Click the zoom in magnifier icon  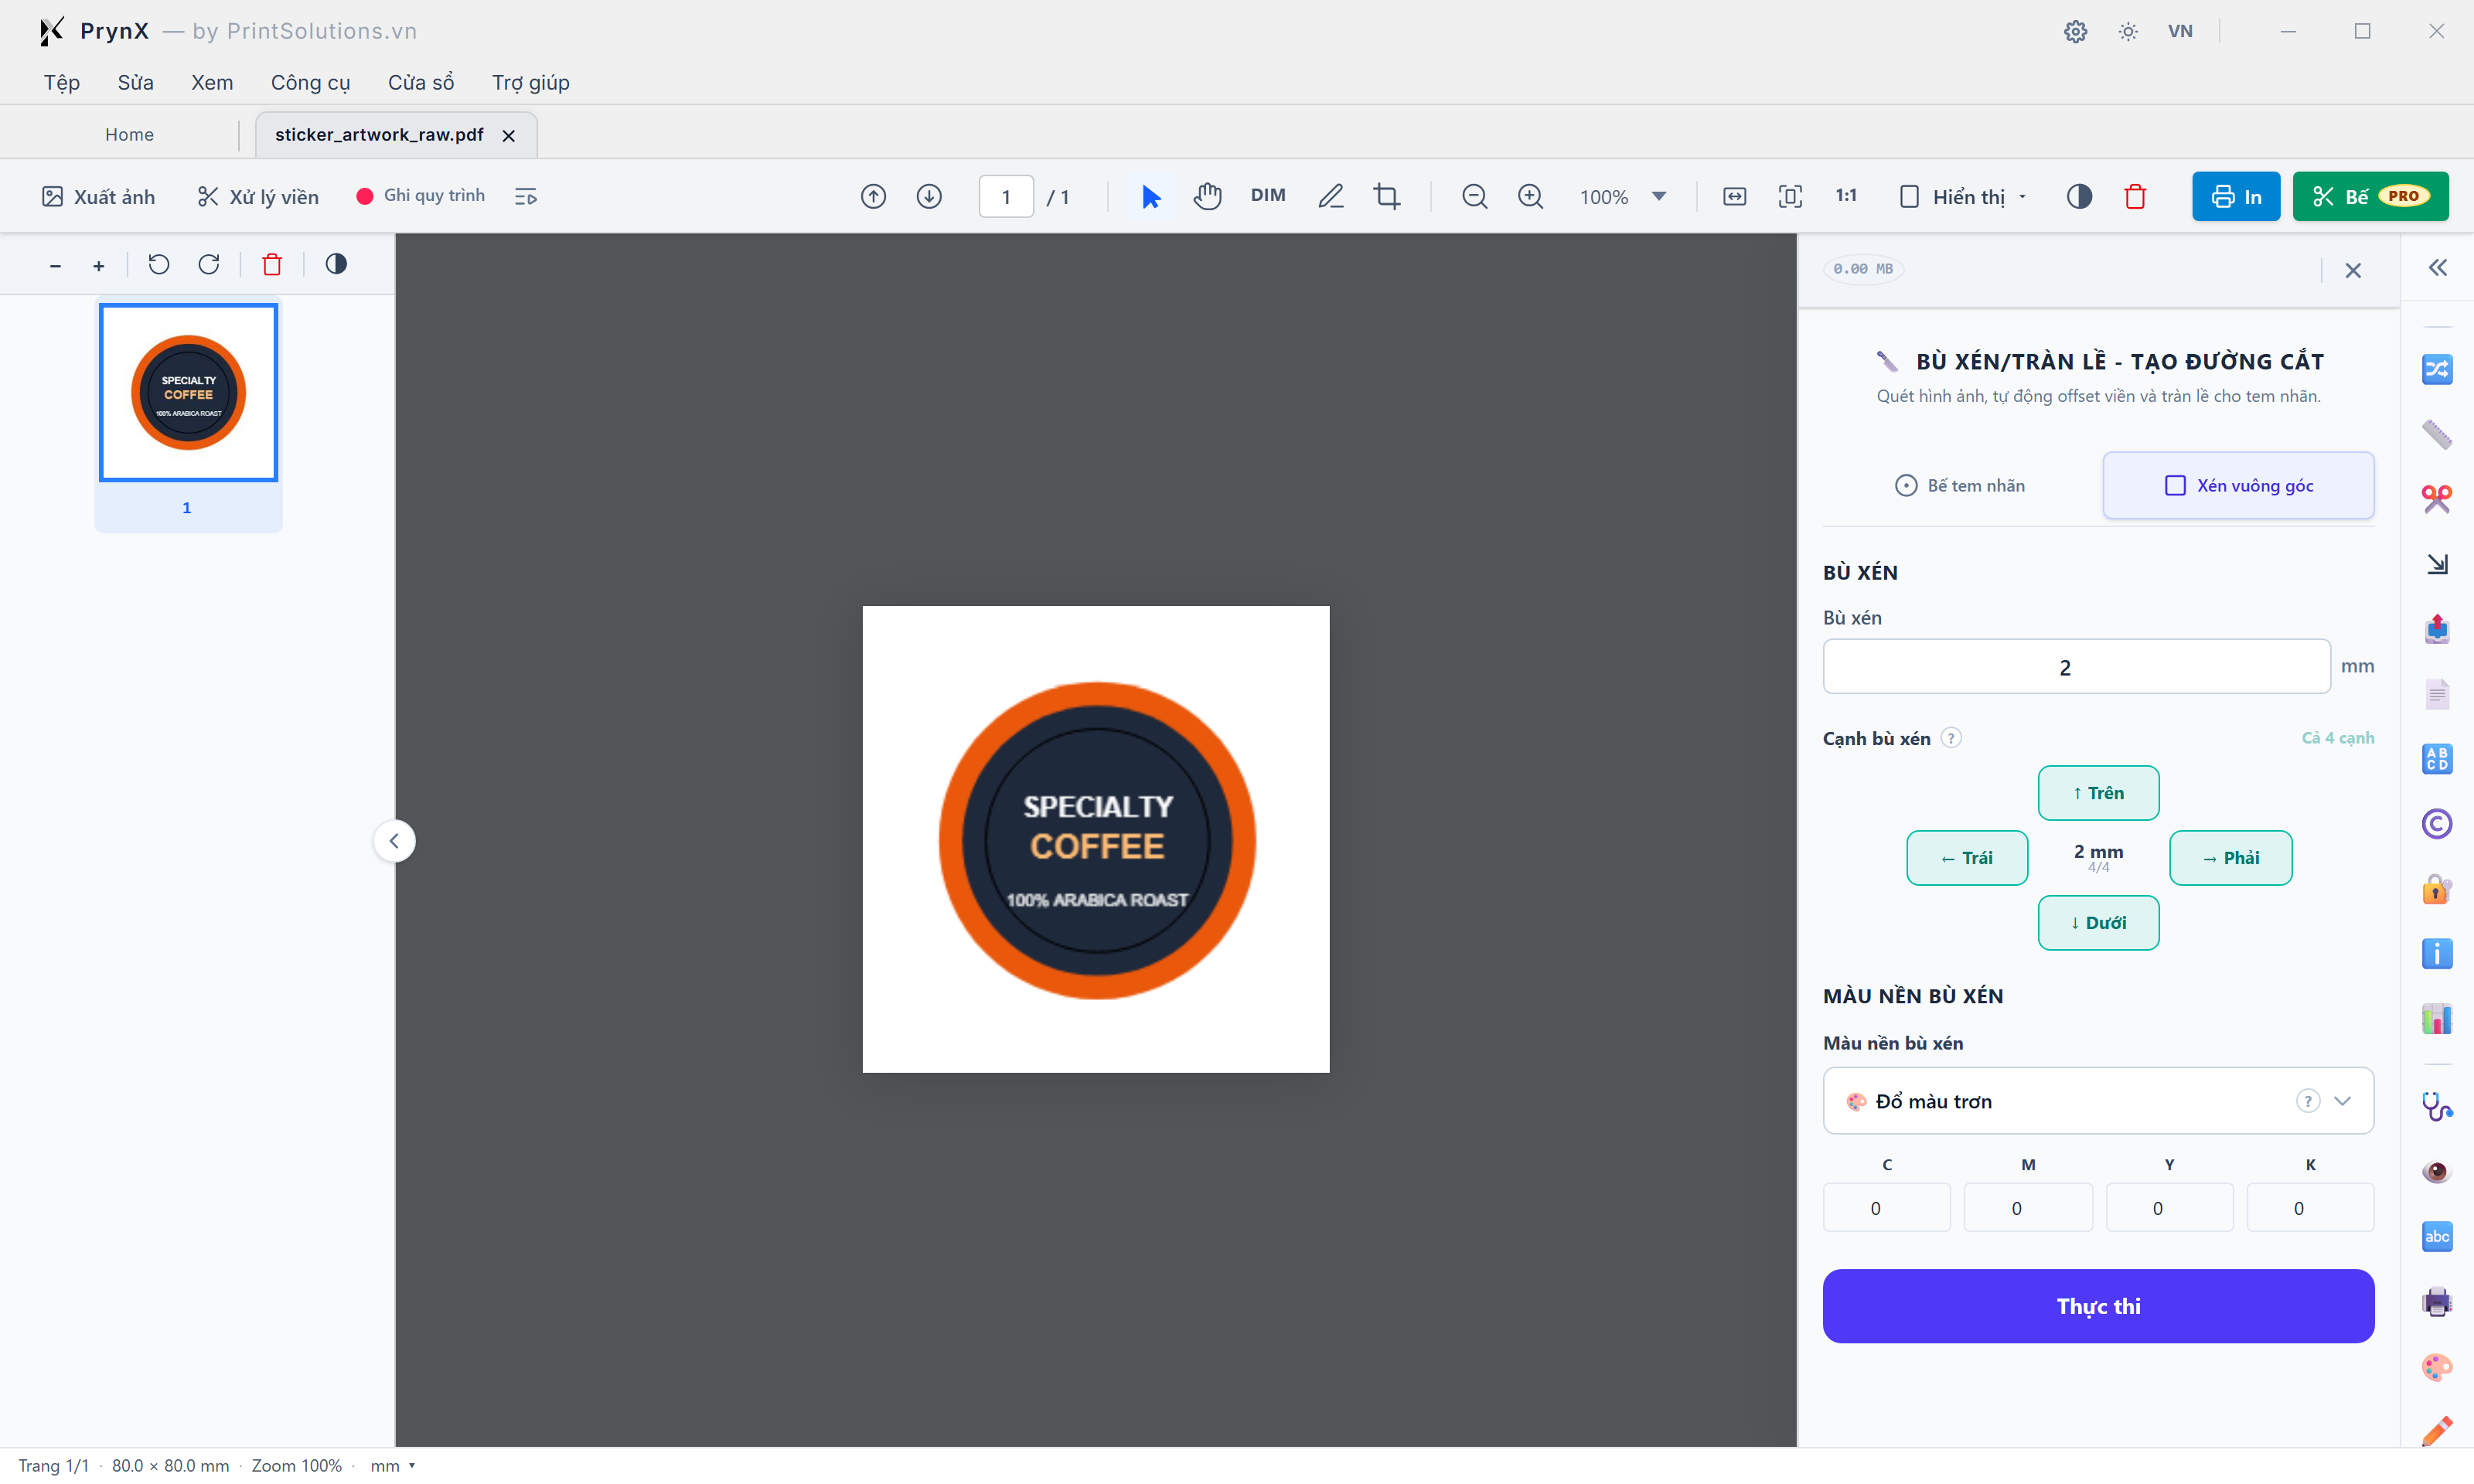click(1530, 196)
